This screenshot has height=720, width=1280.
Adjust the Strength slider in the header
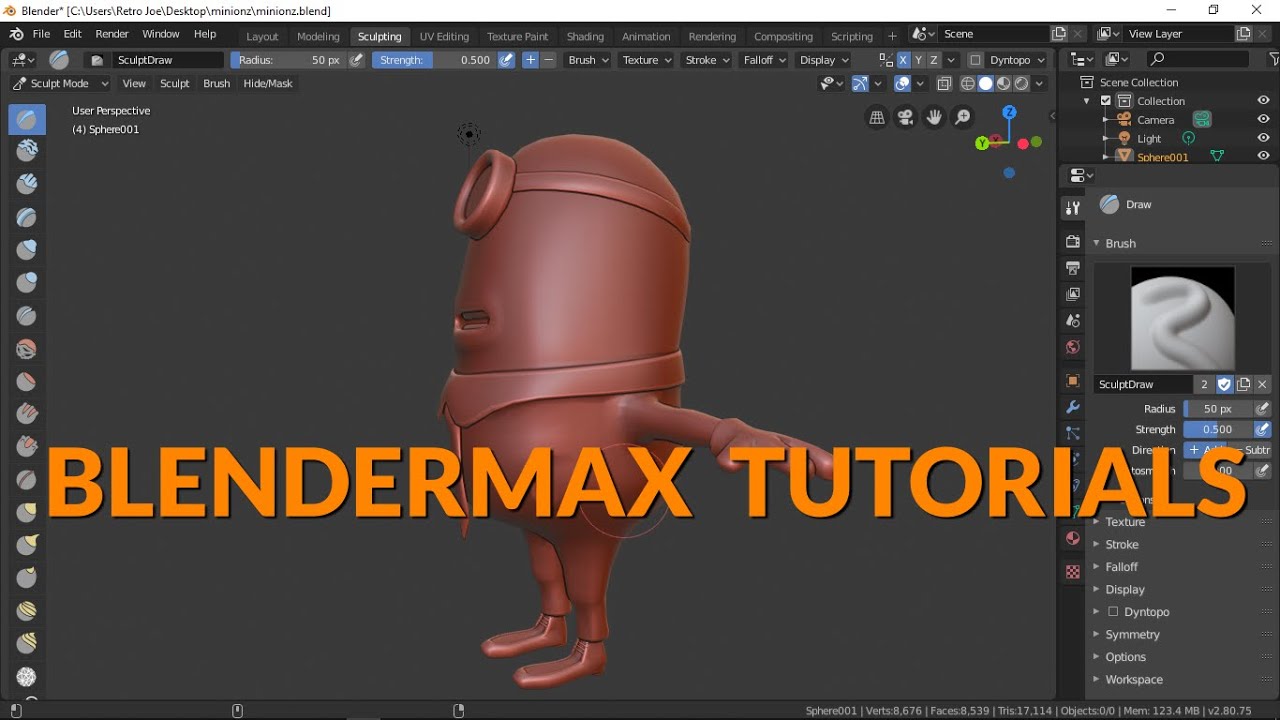click(435, 60)
